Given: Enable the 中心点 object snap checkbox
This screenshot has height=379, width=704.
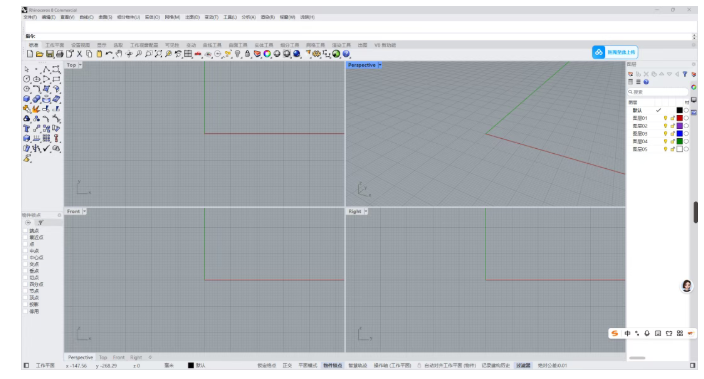Looking at the screenshot, I should (26, 258).
